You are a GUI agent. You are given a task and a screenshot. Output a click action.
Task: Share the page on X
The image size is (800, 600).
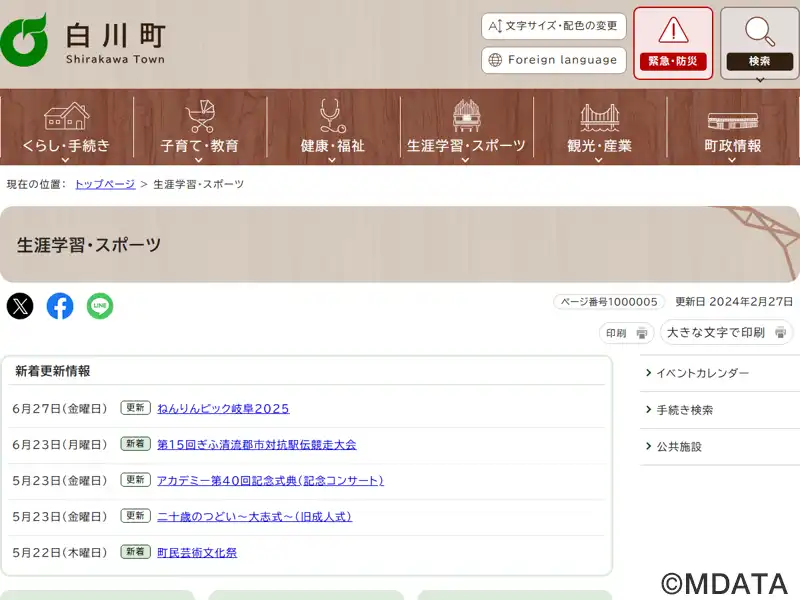tap(20, 306)
